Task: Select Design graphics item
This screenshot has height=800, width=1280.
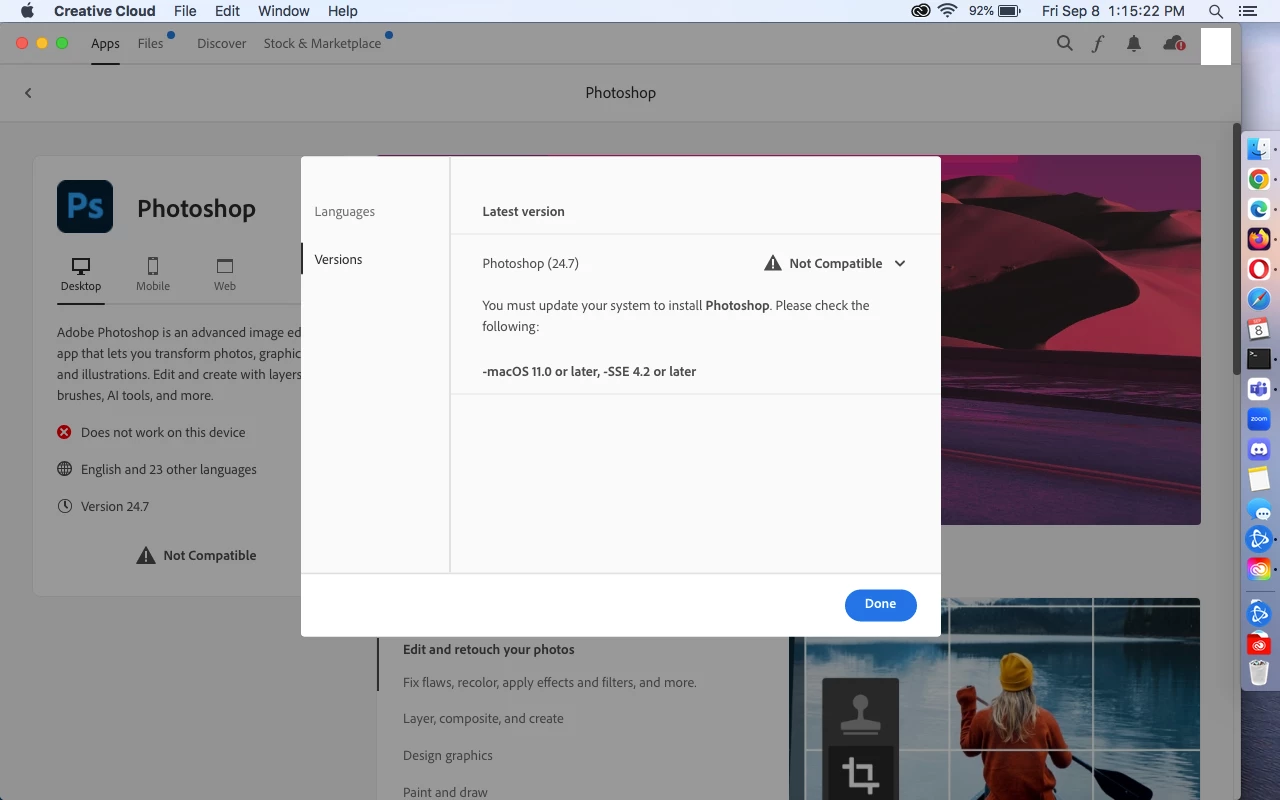Action: [448, 756]
